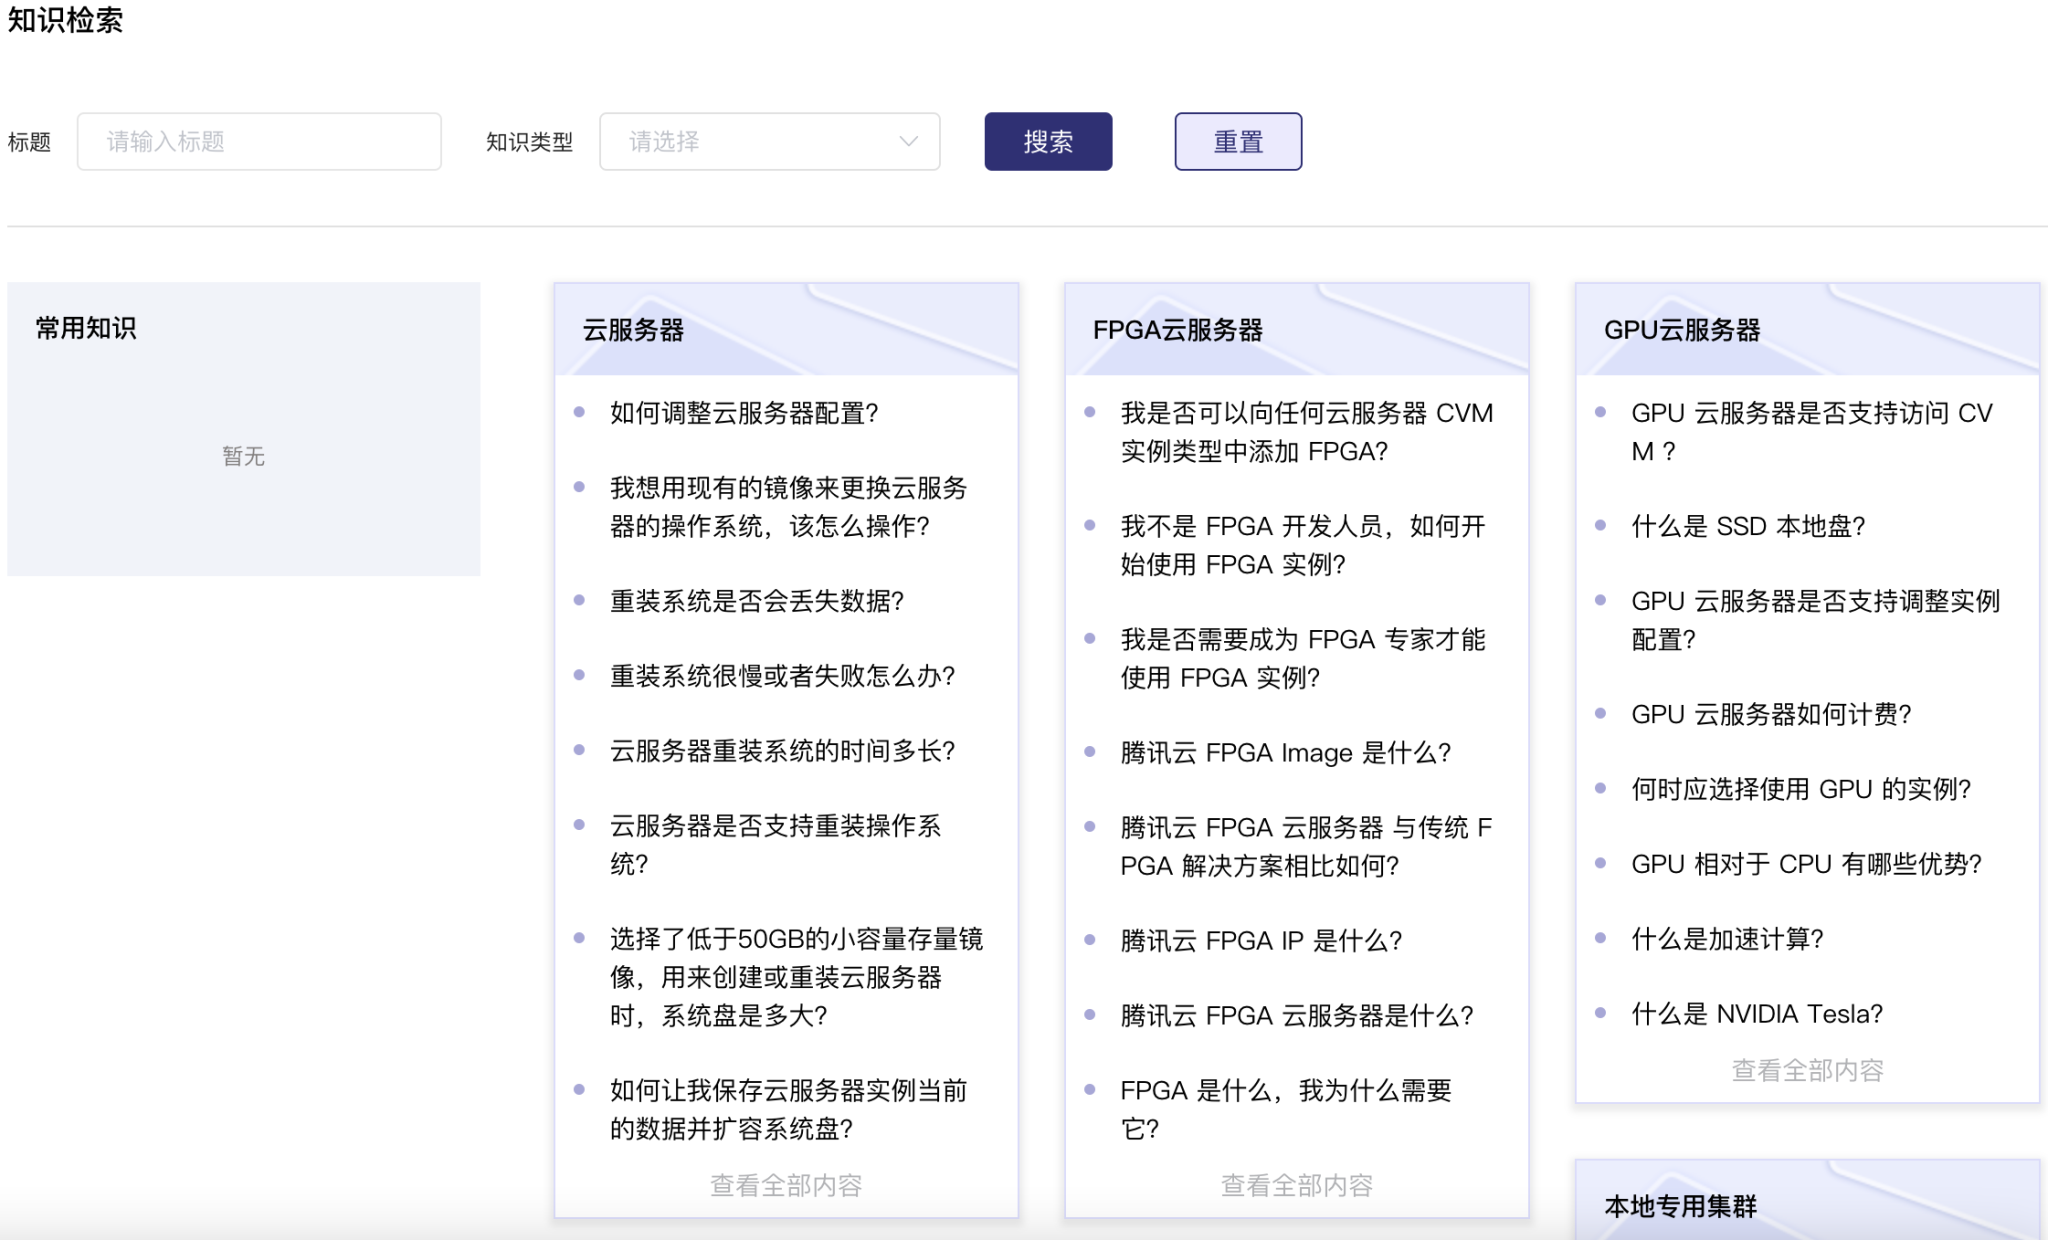Open 何时应选择使用 GPU 的实例? question
Image resolution: width=2048 pixels, height=1240 pixels.
(1801, 789)
